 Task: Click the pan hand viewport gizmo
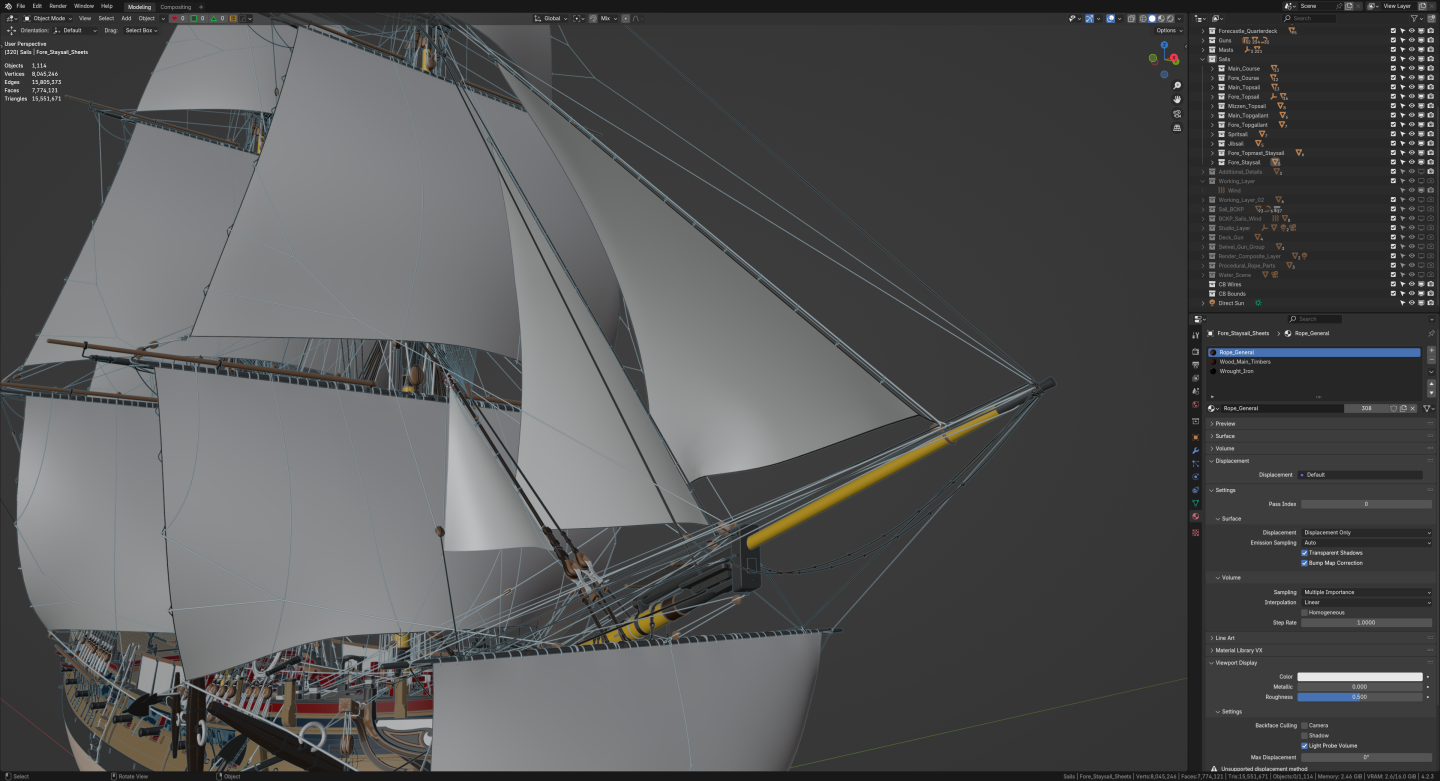(1177, 100)
